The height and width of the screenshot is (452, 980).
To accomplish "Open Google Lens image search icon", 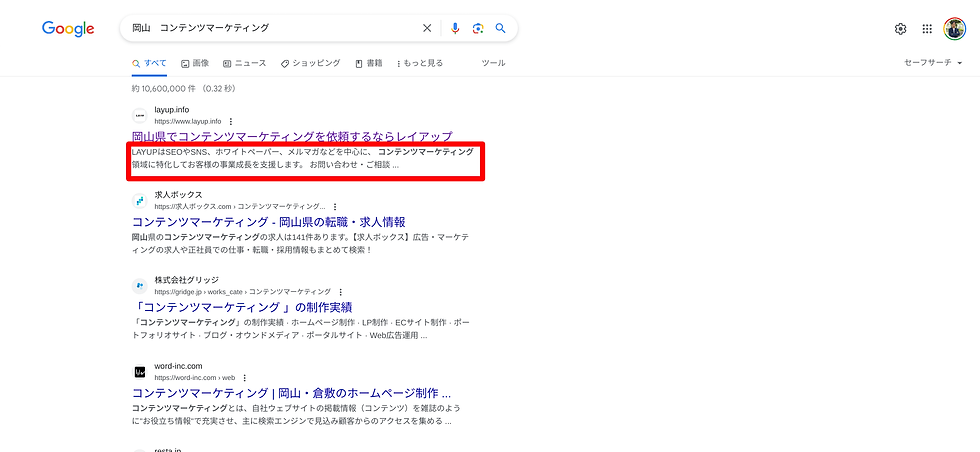I will (x=478, y=28).
